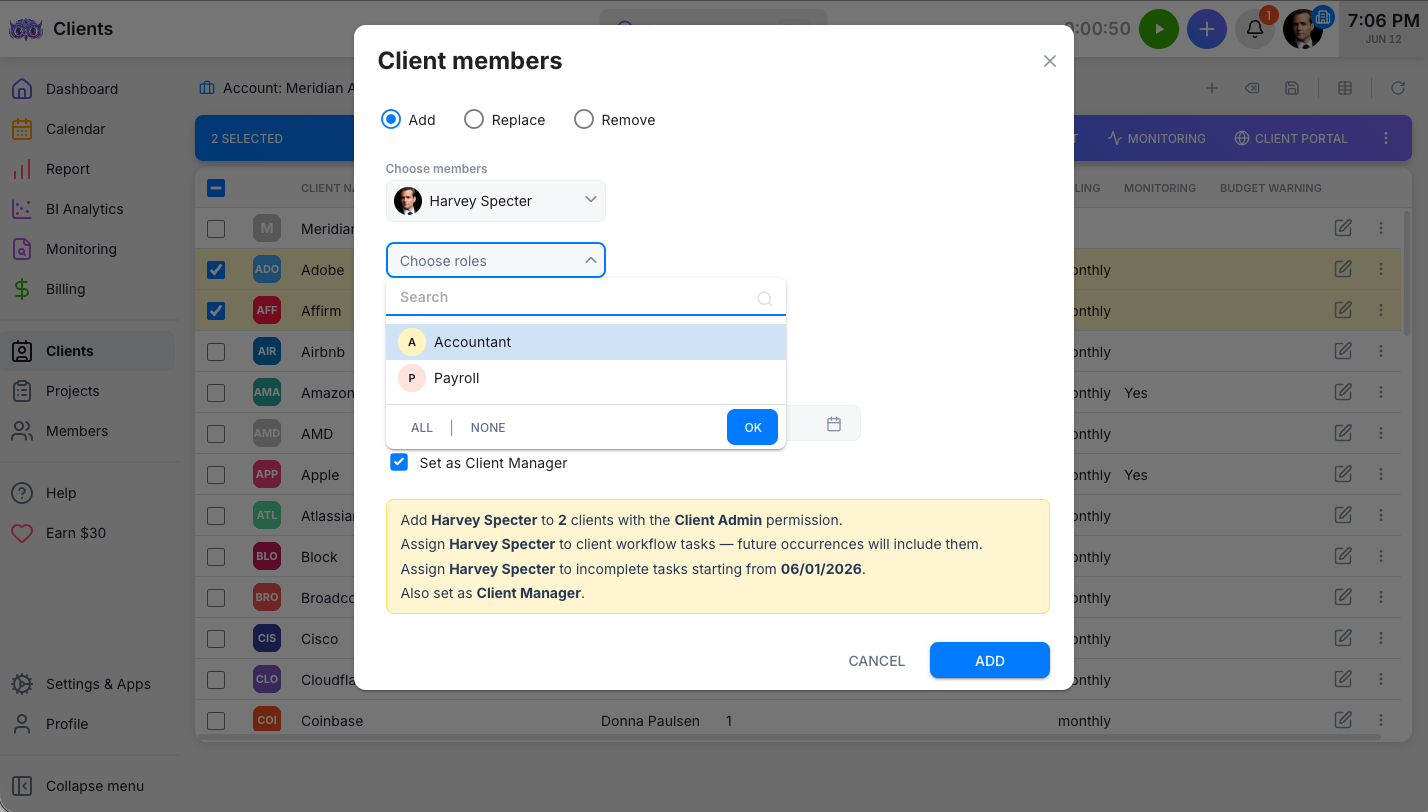The height and width of the screenshot is (812, 1428).
Task: Click the blue ADD button
Action: point(990,660)
